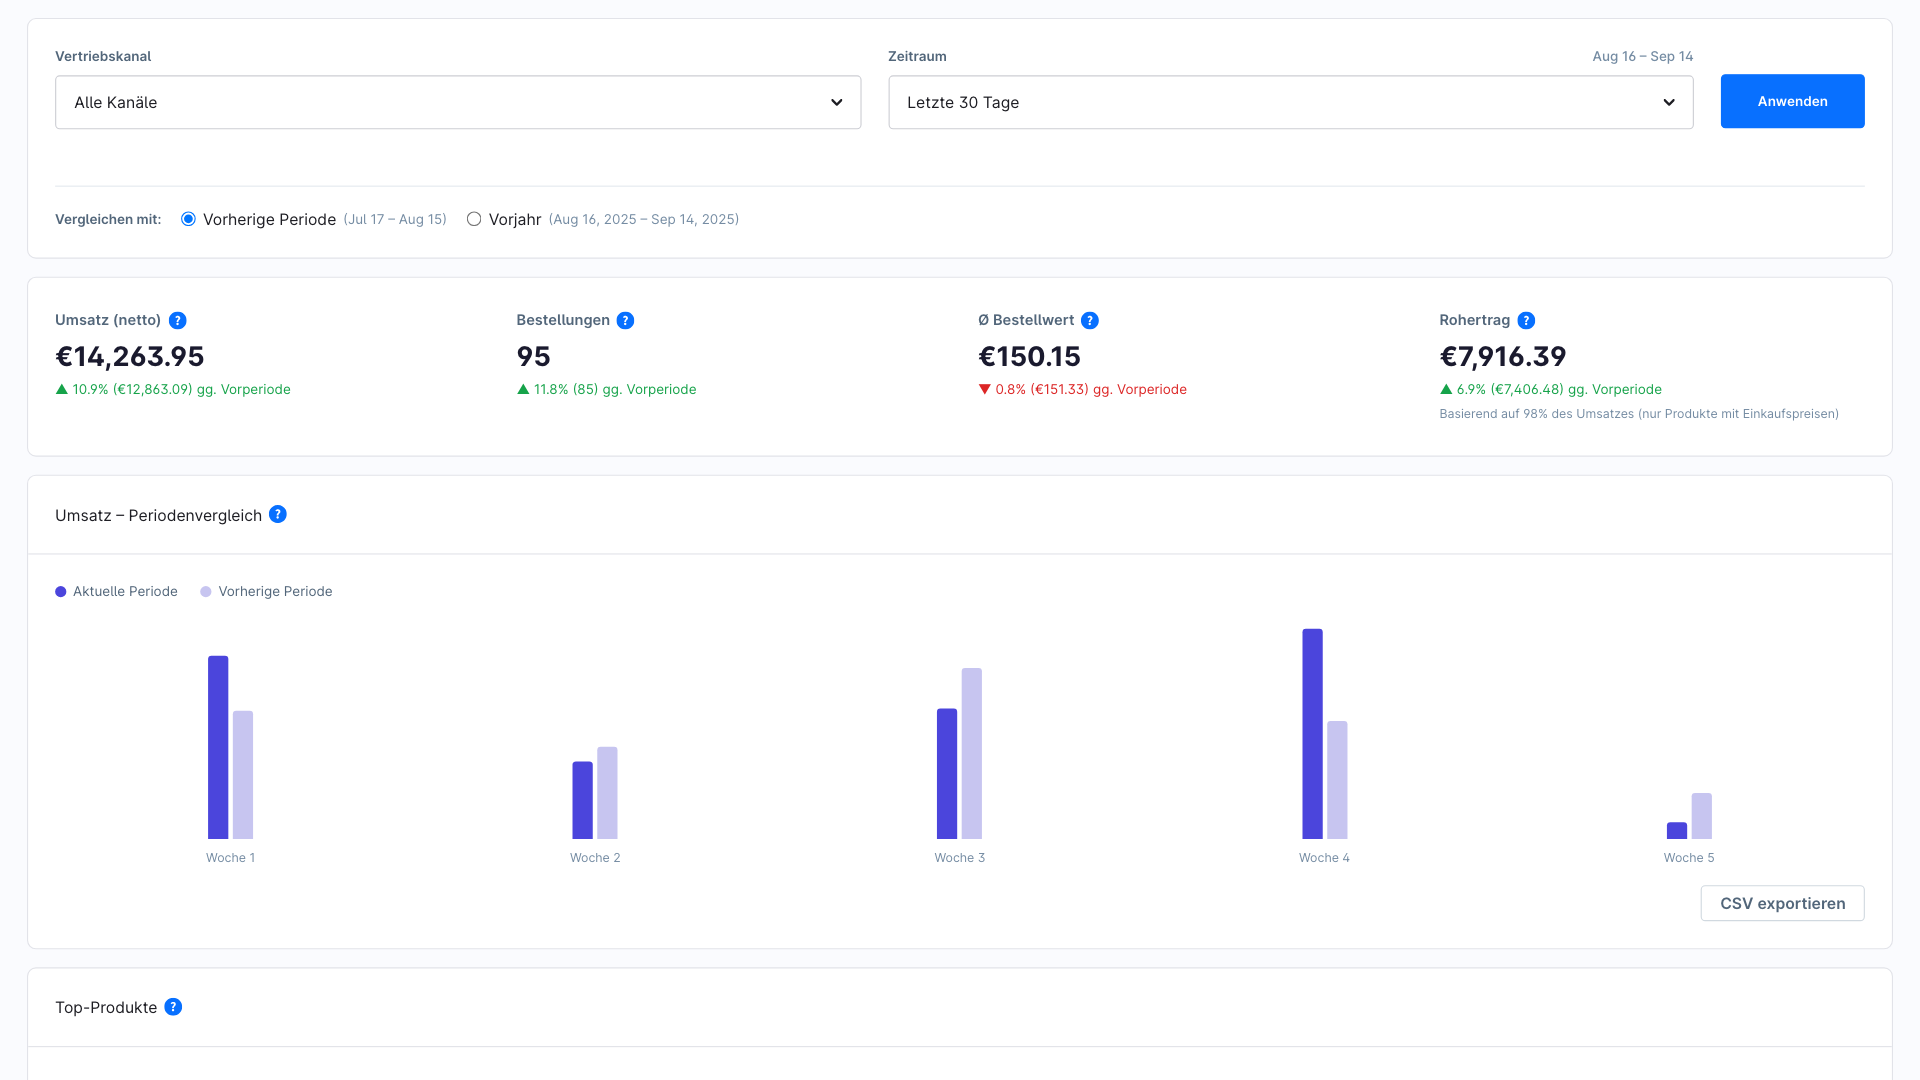Click Woche 5 current period bar
1920x1080 pixels.
click(1677, 830)
